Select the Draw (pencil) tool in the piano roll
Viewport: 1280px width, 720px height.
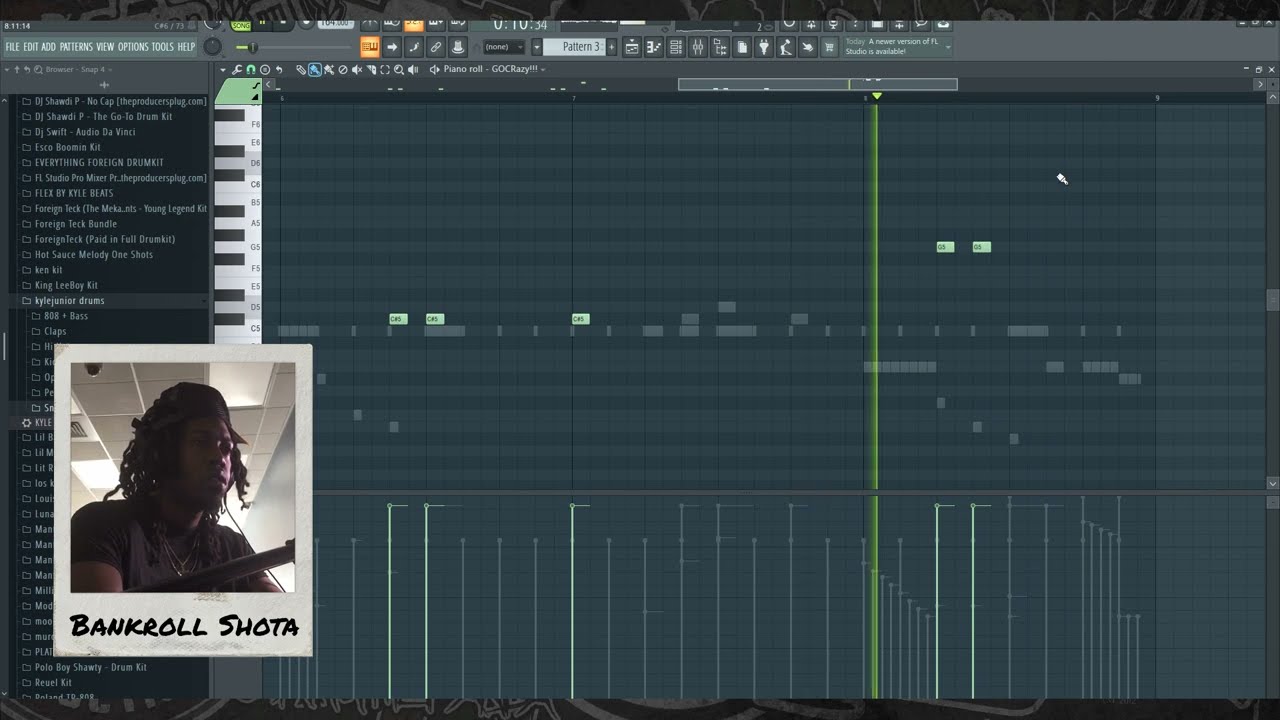tap(301, 69)
